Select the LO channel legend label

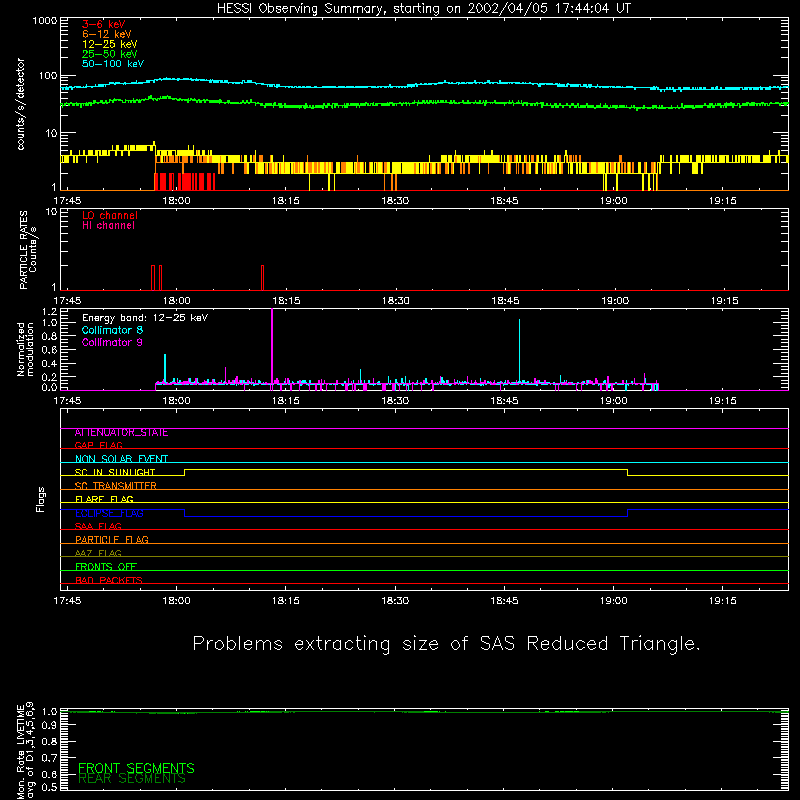click(110, 215)
